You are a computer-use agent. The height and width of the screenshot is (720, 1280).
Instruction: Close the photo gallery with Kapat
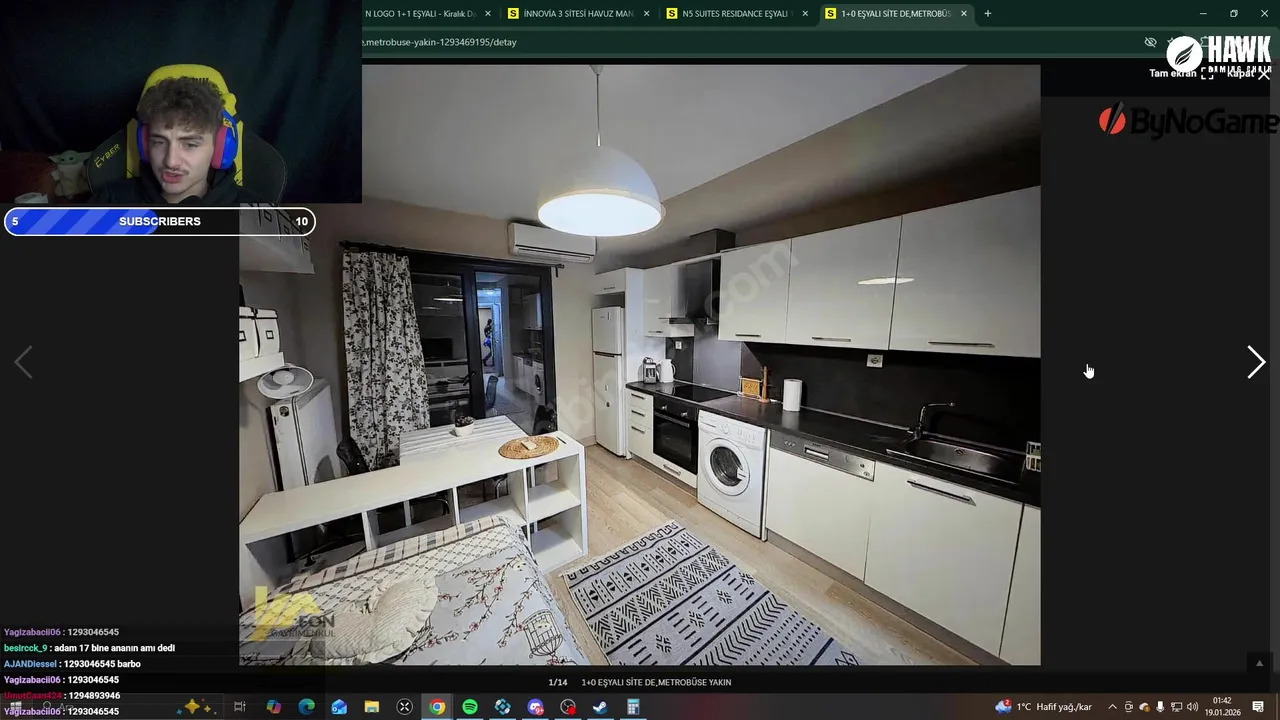(1248, 73)
